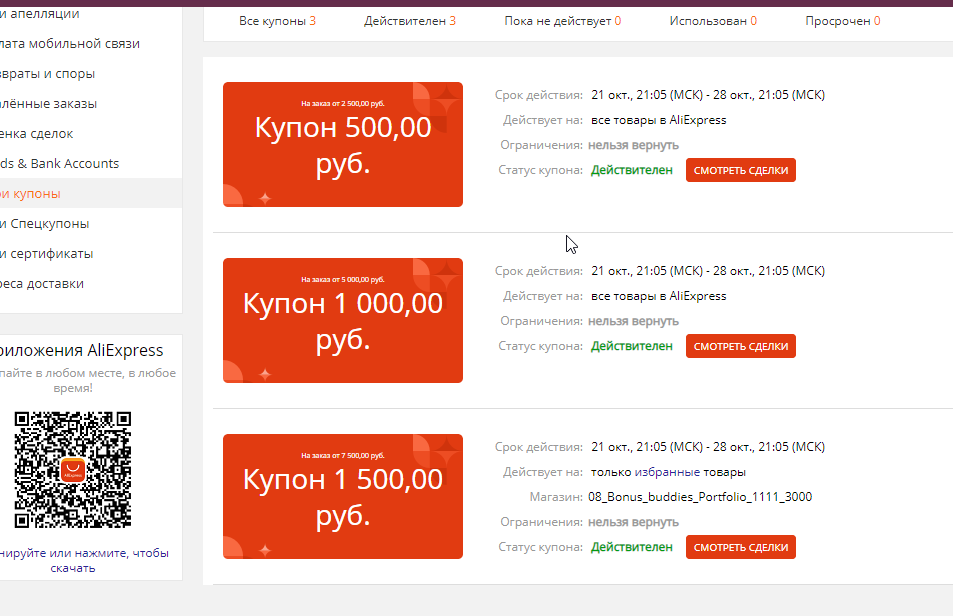This screenshot has height=616, width=953.
Task: Click the 'Действителен' status of the 1 000,00 coupon
Action: 632,346
